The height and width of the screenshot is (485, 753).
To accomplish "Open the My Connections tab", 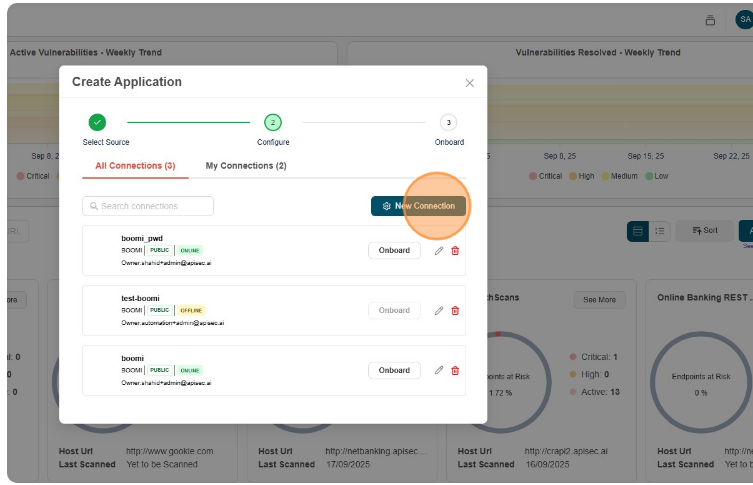I will pos(246,166).
